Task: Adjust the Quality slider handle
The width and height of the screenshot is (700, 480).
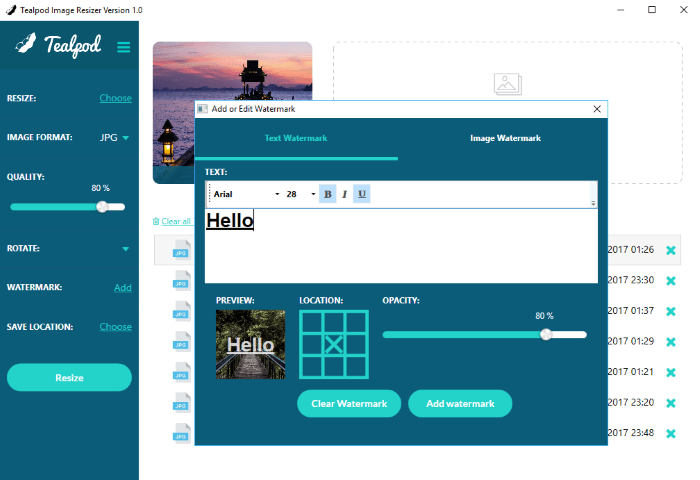Action: [x=102, y=207]
